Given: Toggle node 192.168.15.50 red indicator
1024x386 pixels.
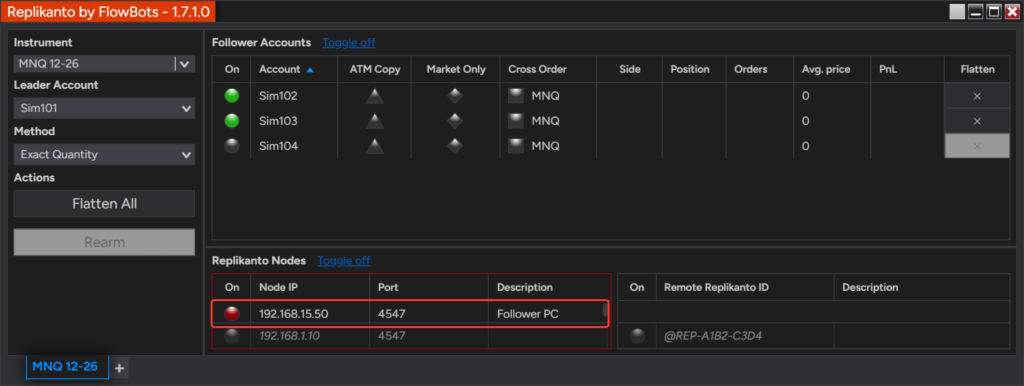Looking at the screenshot, I should (231, 314).
